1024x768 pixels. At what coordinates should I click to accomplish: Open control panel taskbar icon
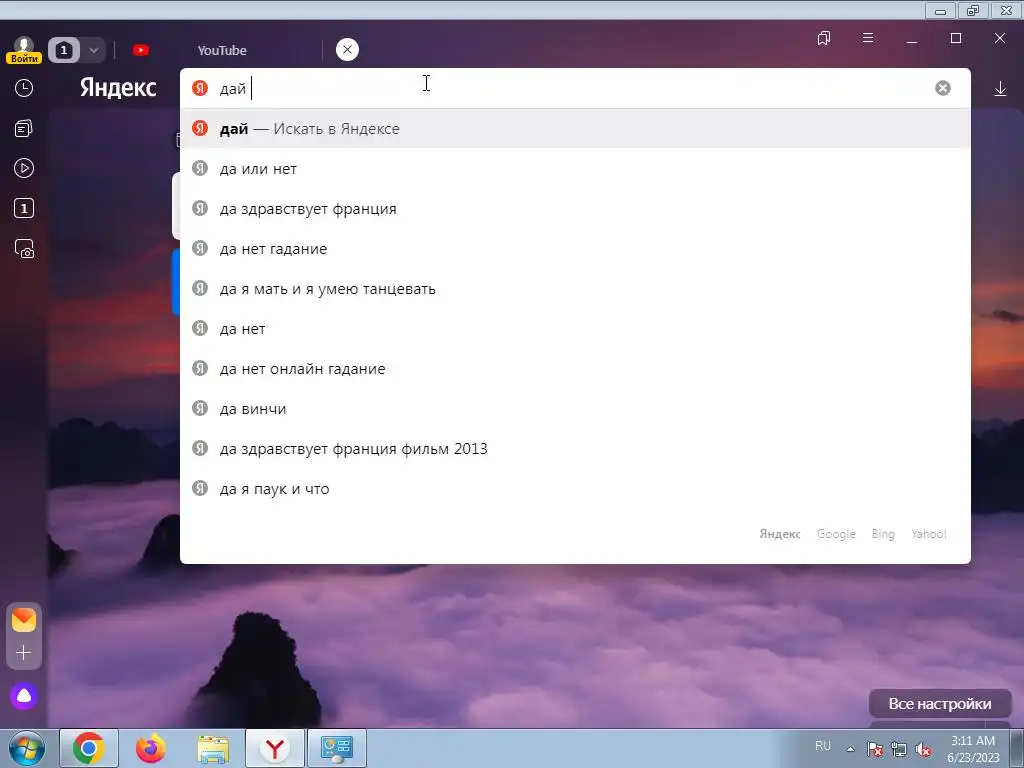pyautogui.click(x=337, y=748)
